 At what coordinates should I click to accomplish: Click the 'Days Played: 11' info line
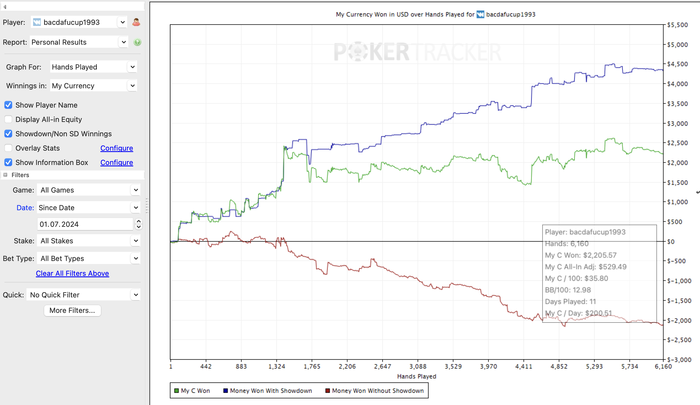pos(570,302)
